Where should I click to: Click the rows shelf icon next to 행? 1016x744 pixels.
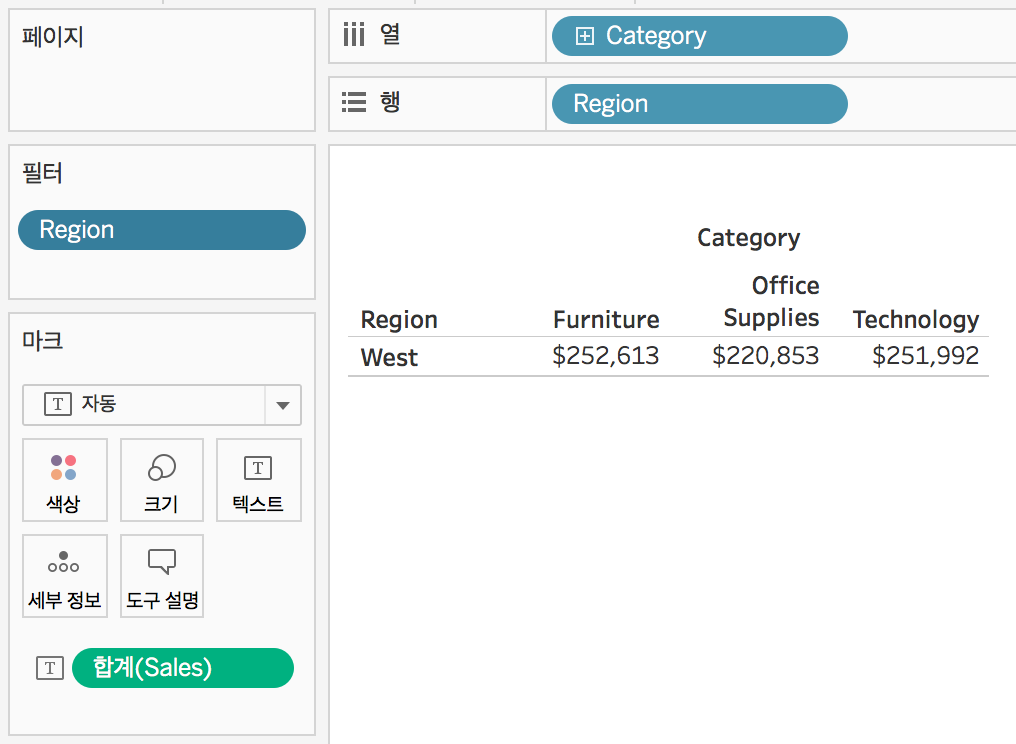354,102
